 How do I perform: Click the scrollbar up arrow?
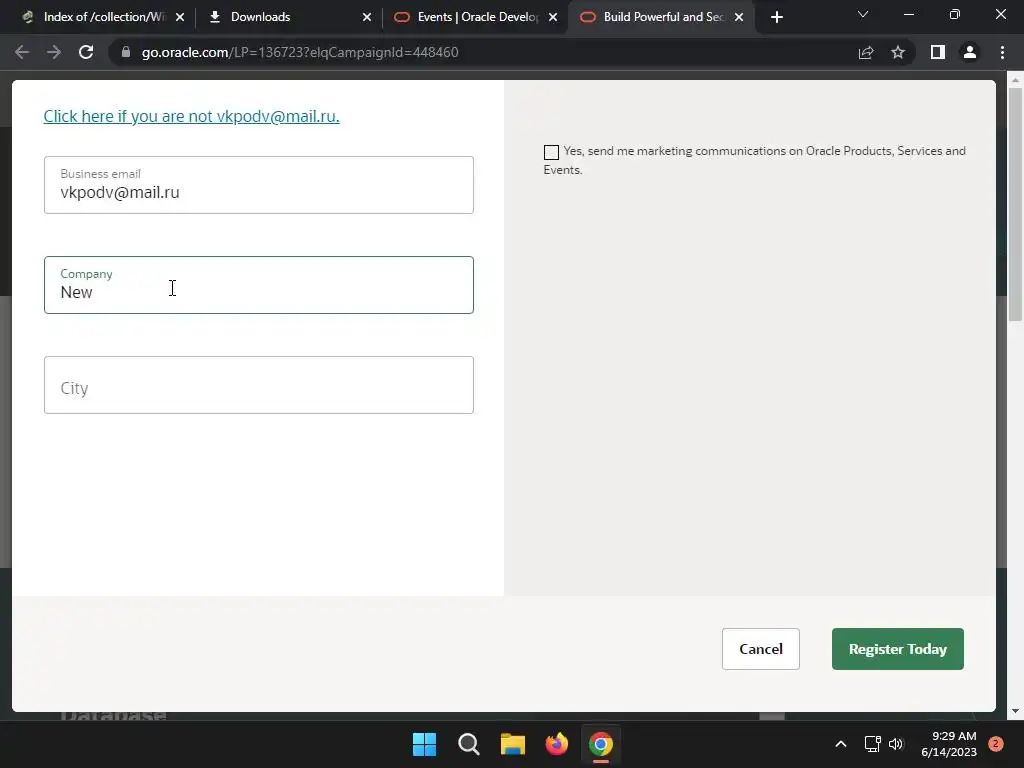click(x=1015, y=80)
